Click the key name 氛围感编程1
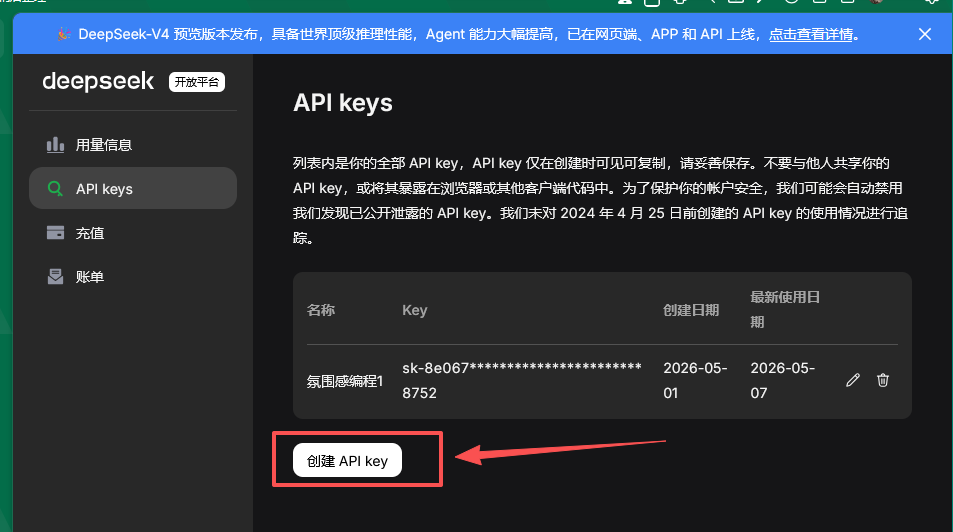 tap(345, 381)
